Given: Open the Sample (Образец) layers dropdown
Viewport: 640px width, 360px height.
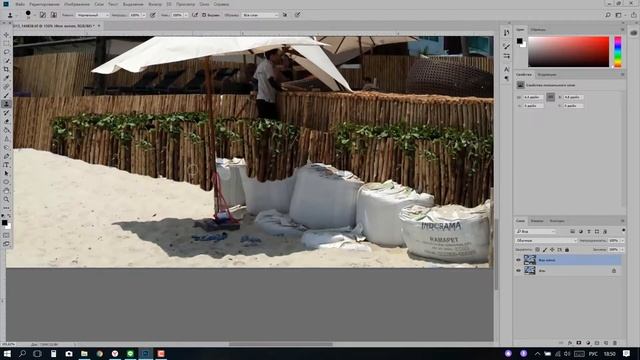Looking at the screenshot, I should pos(260,15).
